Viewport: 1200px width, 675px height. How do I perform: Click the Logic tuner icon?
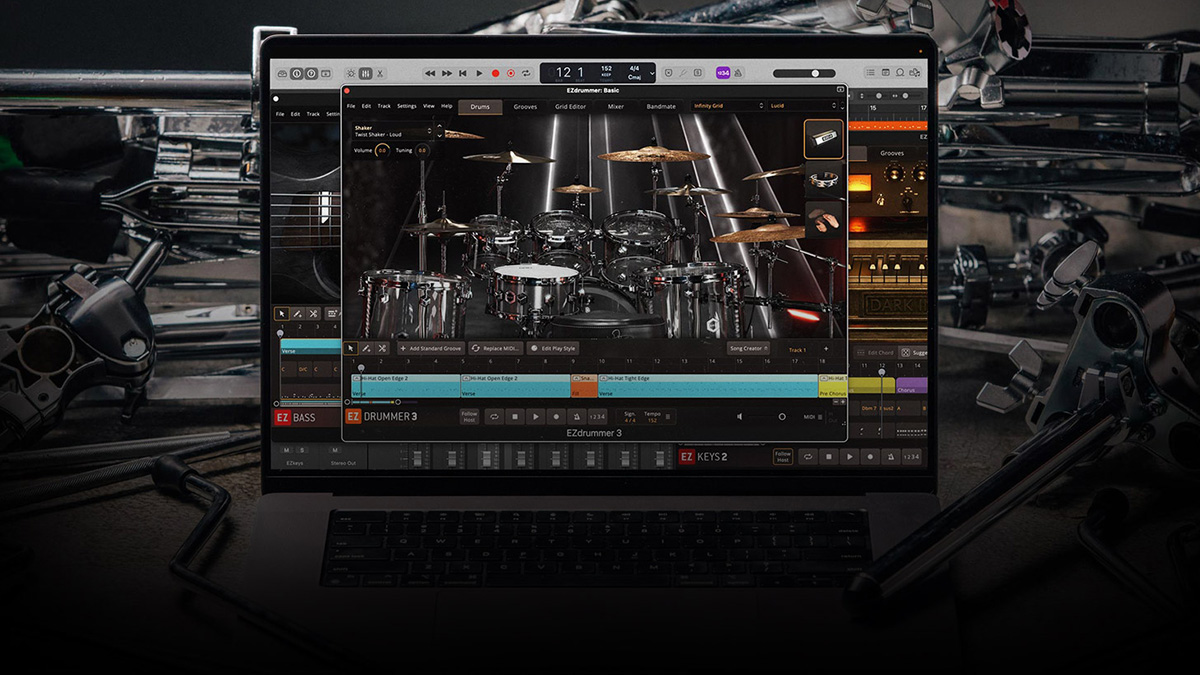[x=682, y=73]
